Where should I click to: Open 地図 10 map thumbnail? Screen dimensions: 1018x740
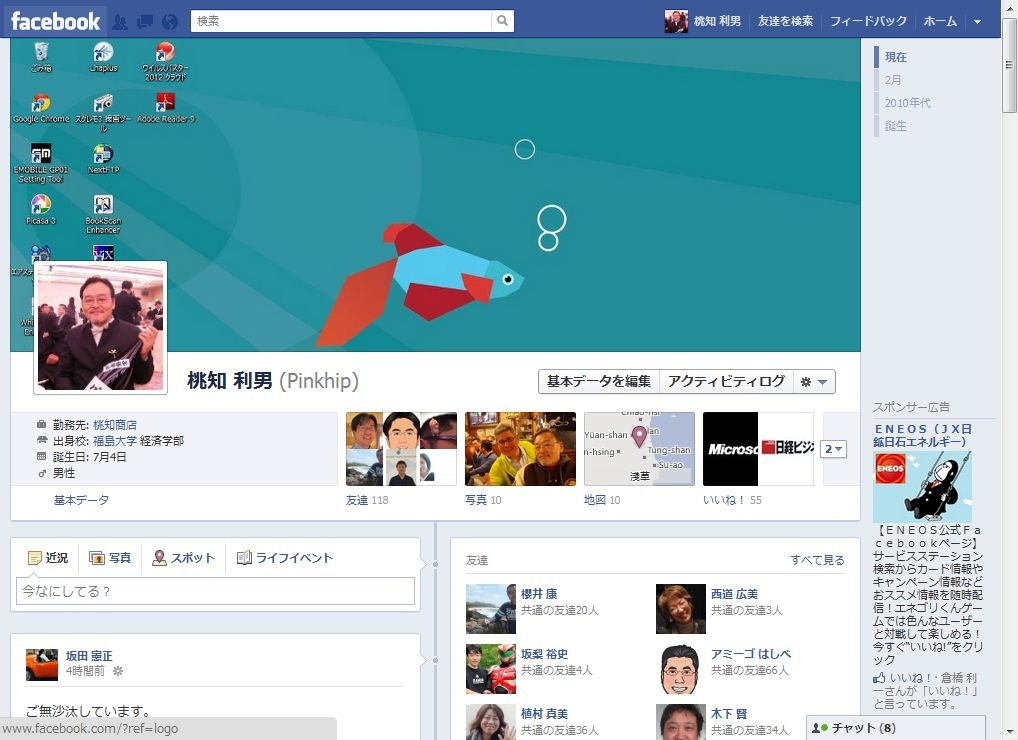(x=639, y=449)
